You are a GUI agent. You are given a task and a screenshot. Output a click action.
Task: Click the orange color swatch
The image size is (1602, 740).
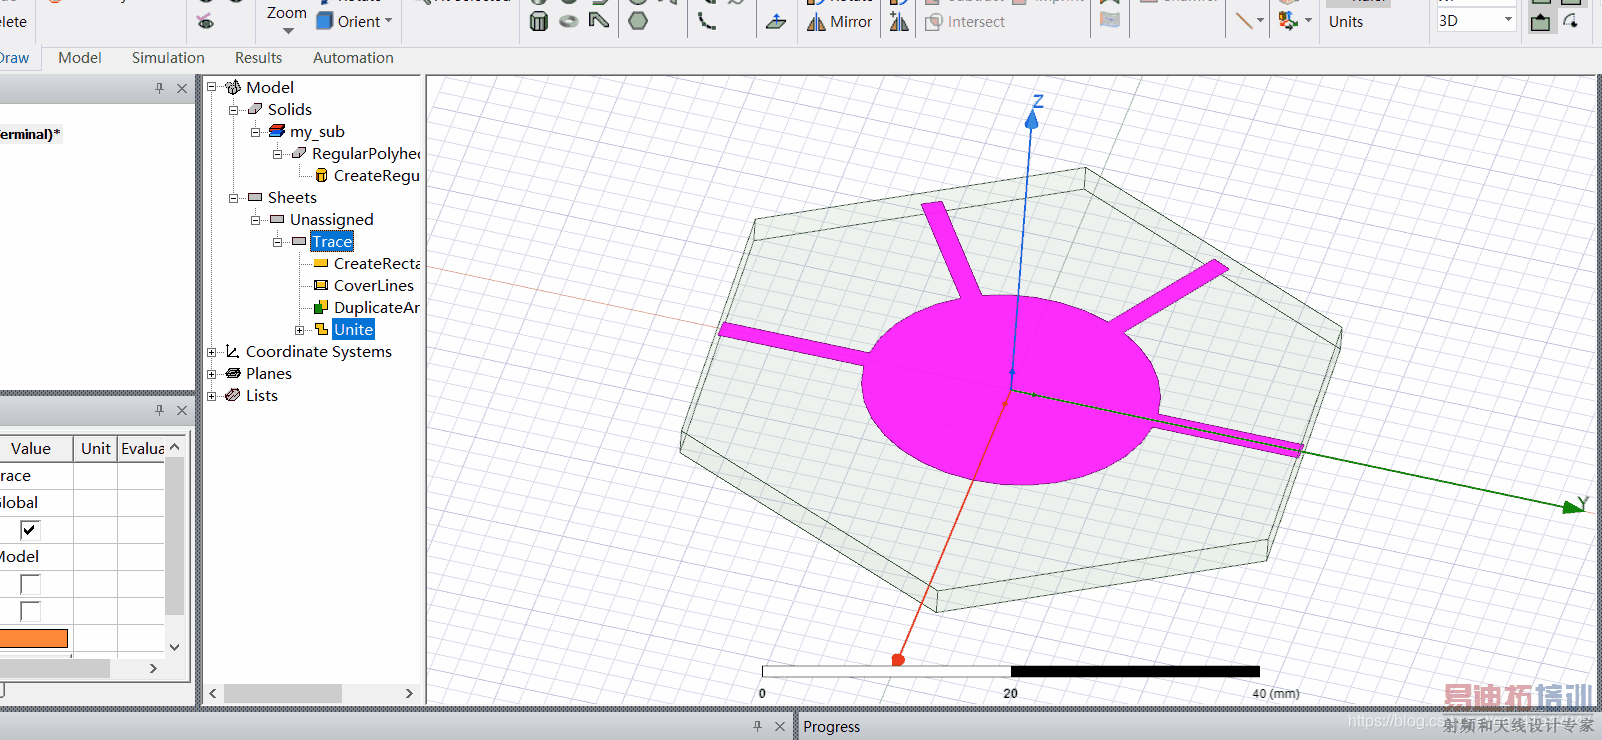34,638
